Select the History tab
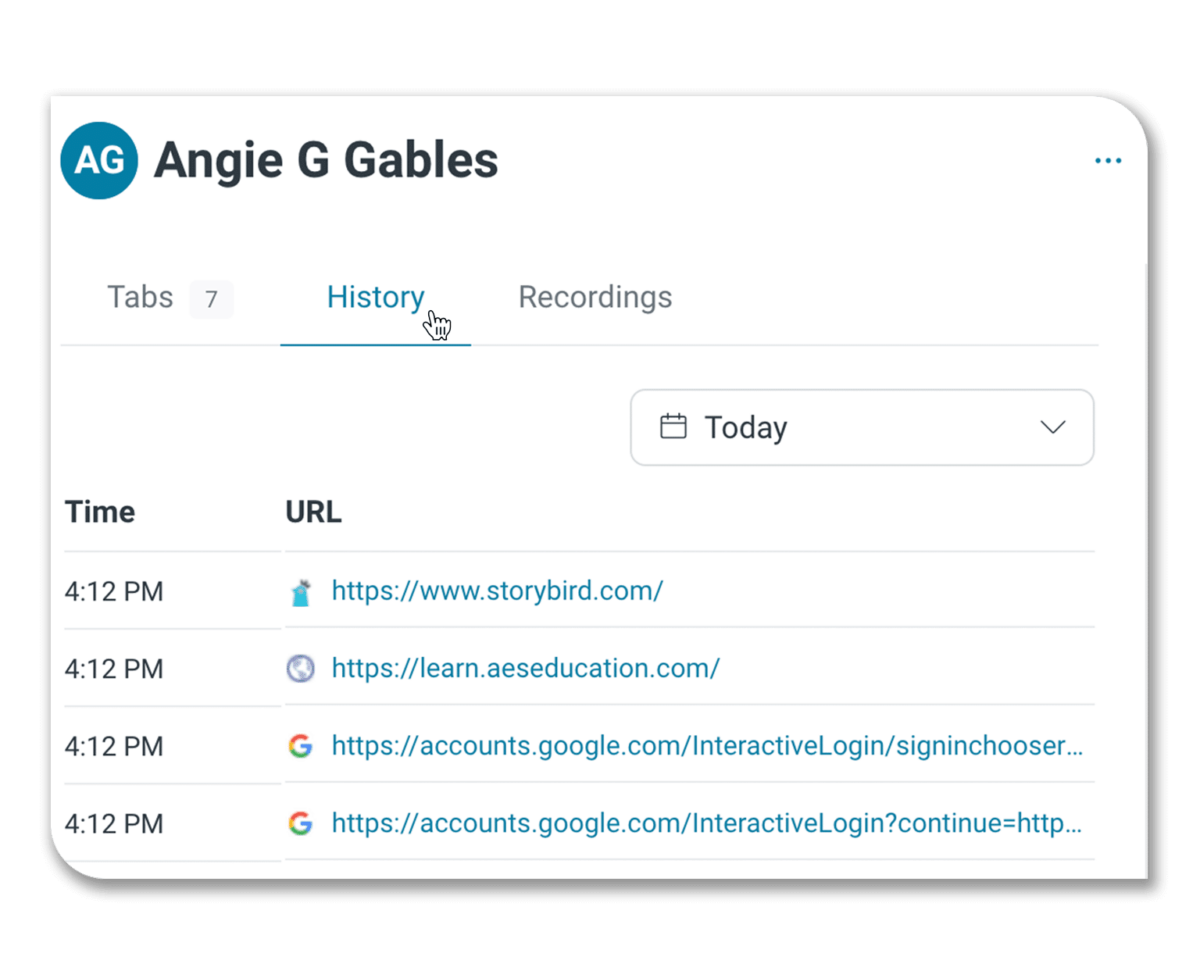The image size is (1200, 978). (x=375, y=297)
